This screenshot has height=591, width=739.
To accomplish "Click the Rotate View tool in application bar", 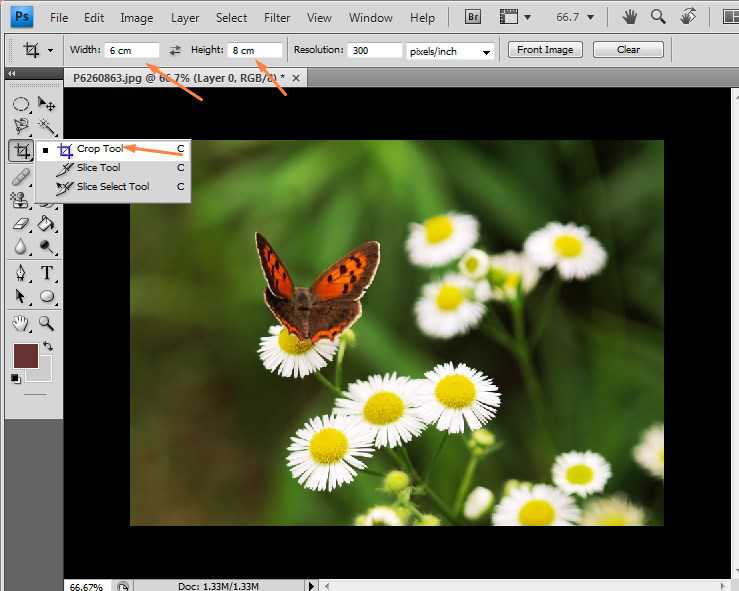I will (x=688, y=17).
